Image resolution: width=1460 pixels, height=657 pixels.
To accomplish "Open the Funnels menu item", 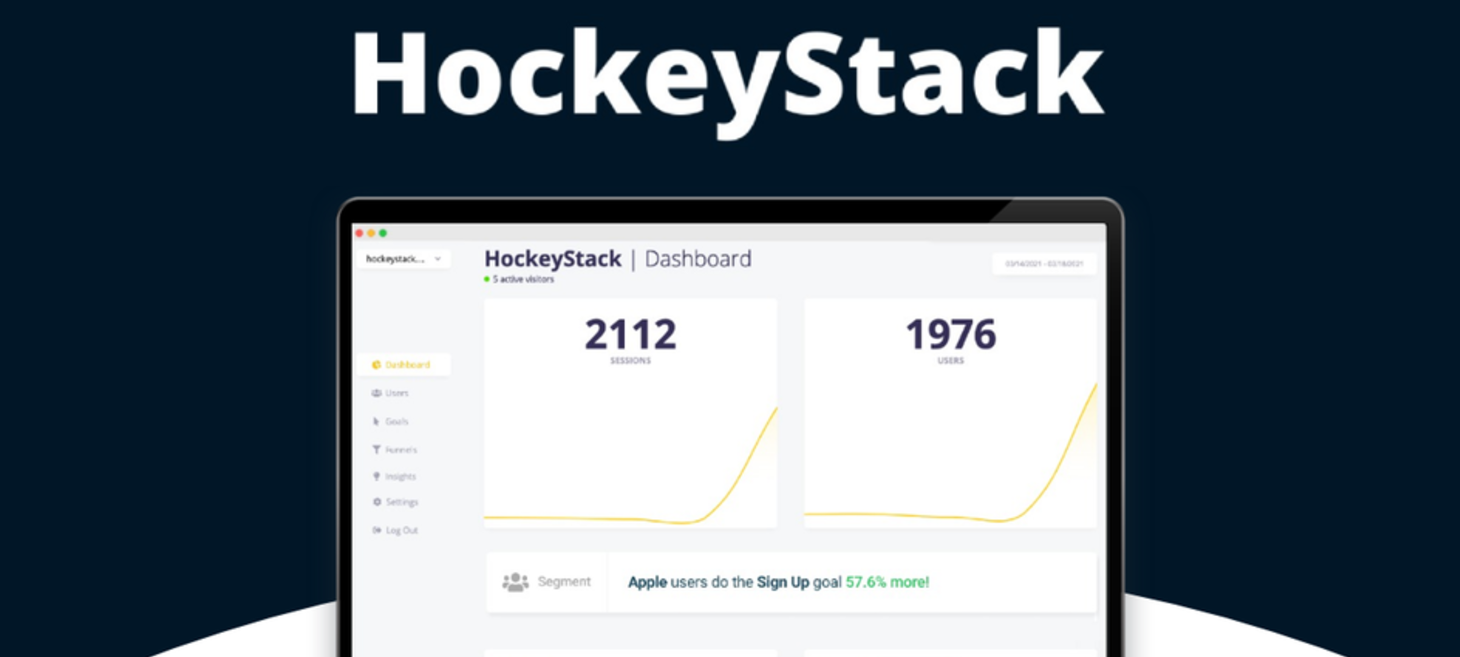I will pyautogui.click(x=401, y=450).
